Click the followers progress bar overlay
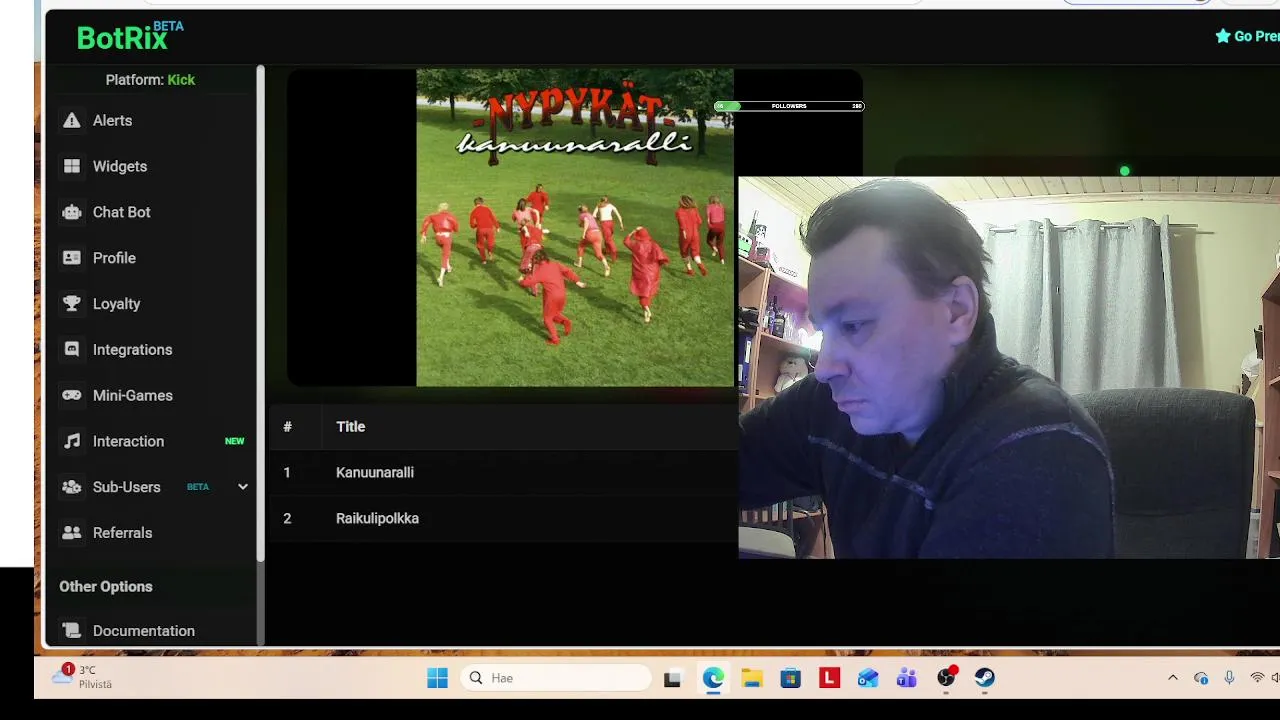Viewport: 1280px width, 720px height. 789,106
